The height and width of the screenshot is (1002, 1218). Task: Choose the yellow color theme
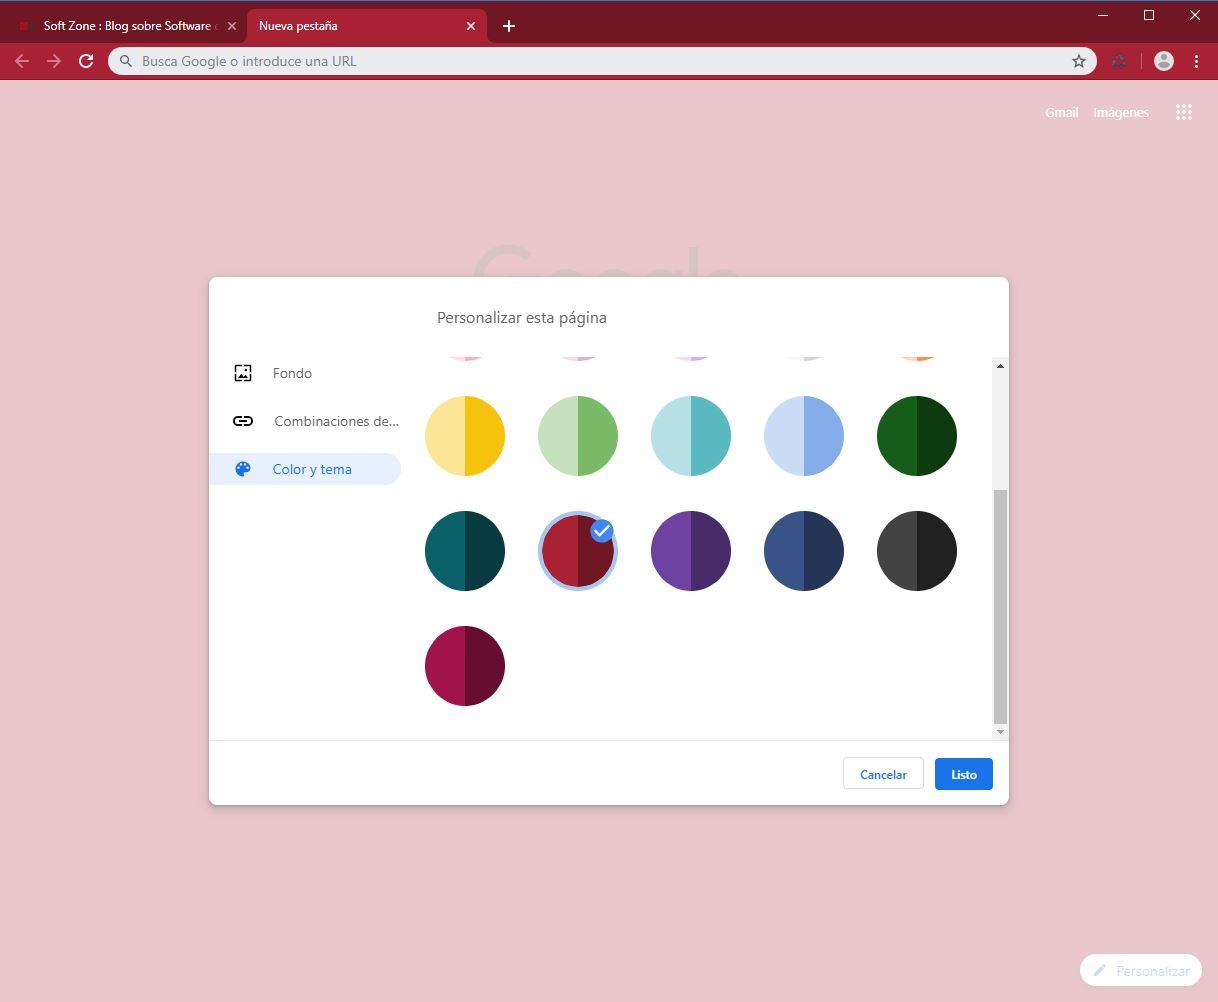(465, 436)
